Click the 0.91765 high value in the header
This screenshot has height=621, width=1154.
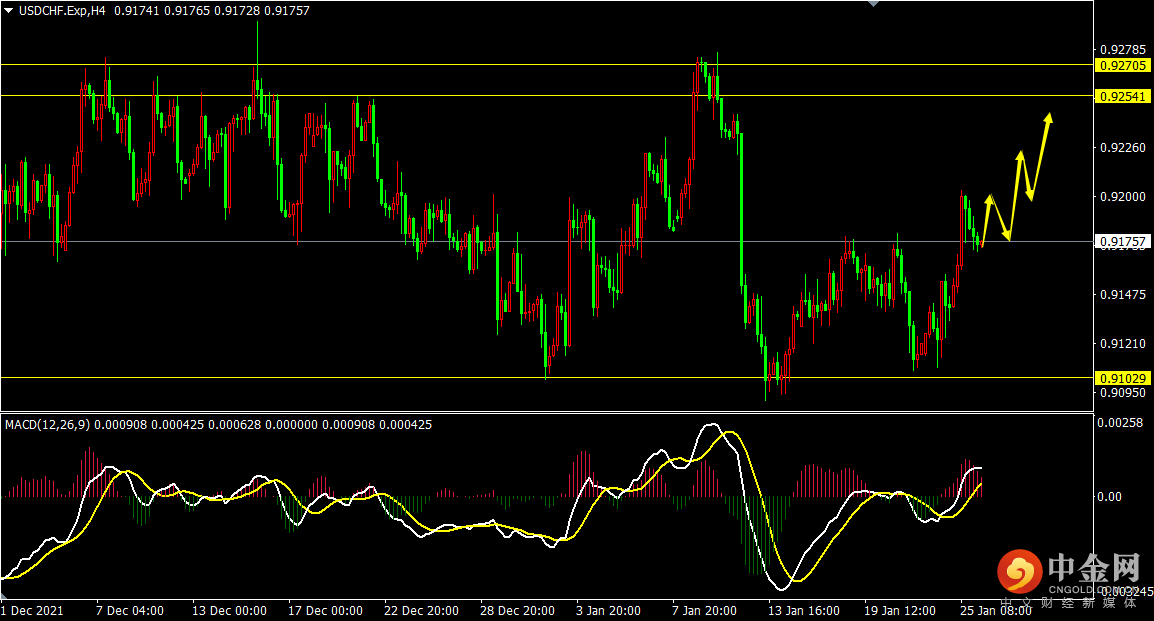point(186,11)
